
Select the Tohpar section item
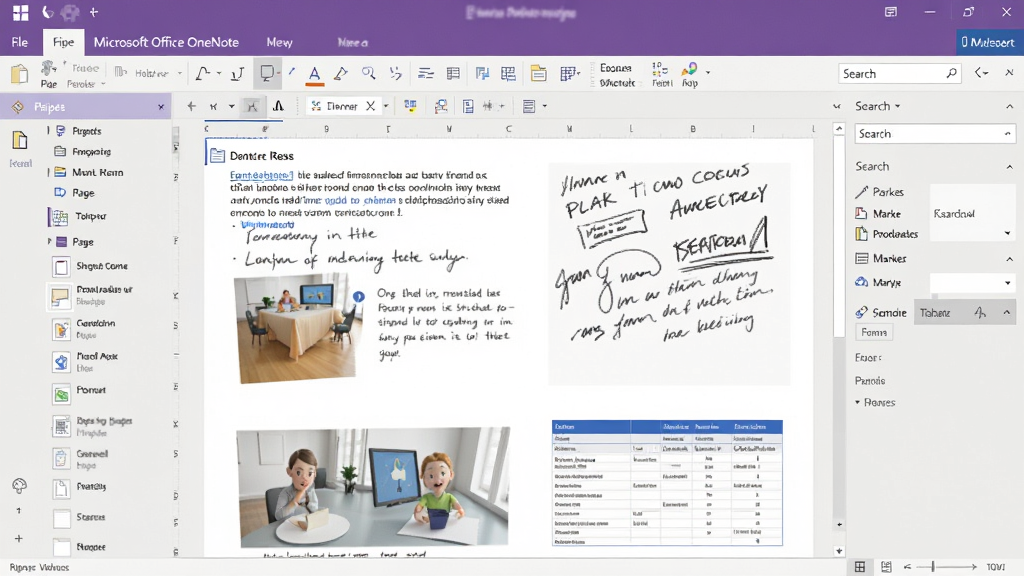78,216
